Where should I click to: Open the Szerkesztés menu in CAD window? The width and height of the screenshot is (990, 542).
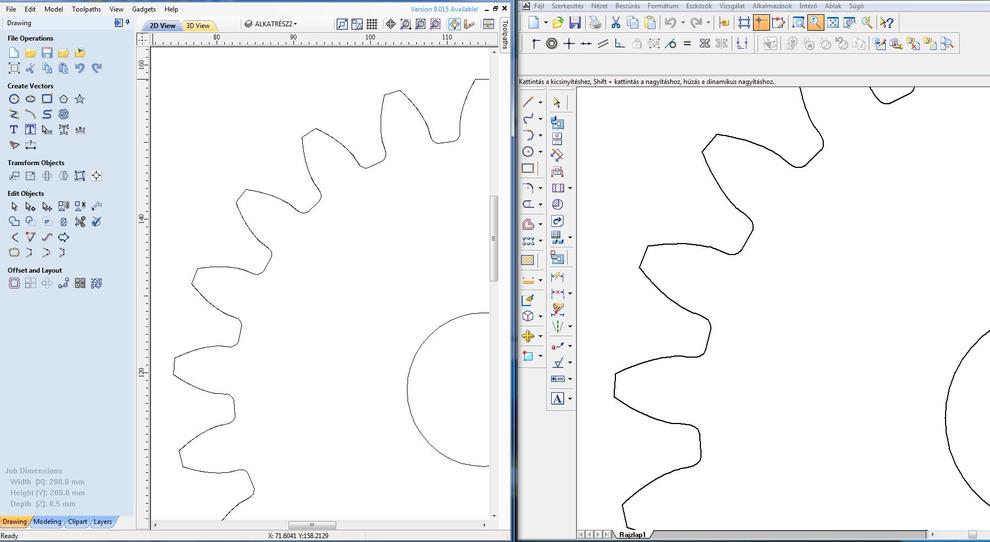pos(568,6)
